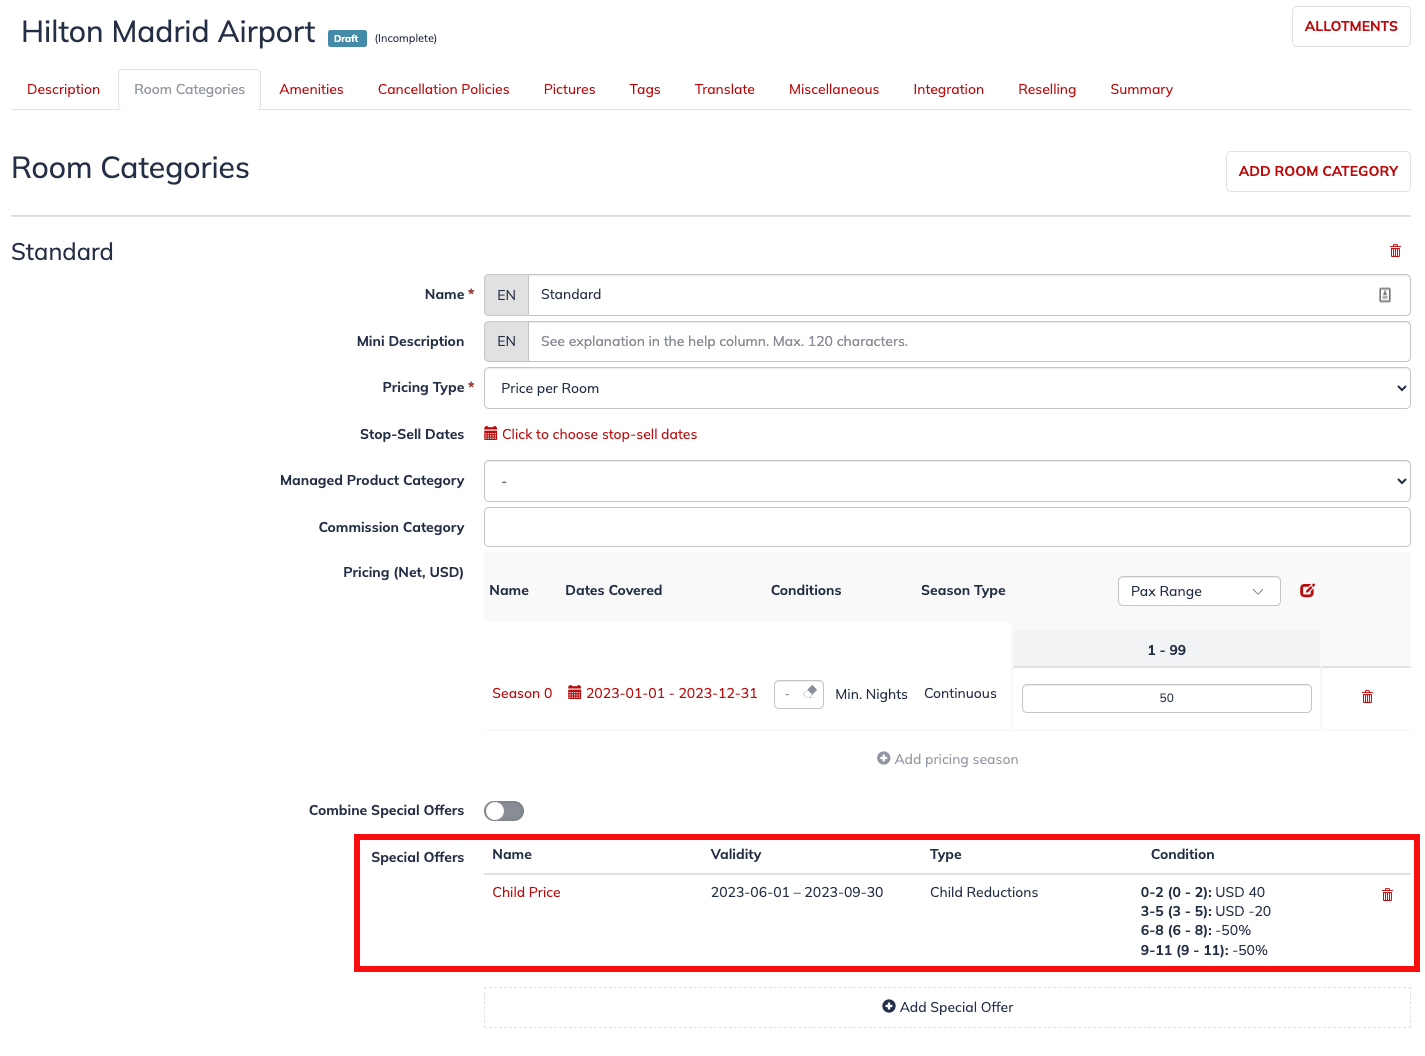Open the Tags tab
The height and width of the screenshot is (1056, 1425).
point(645,89)
